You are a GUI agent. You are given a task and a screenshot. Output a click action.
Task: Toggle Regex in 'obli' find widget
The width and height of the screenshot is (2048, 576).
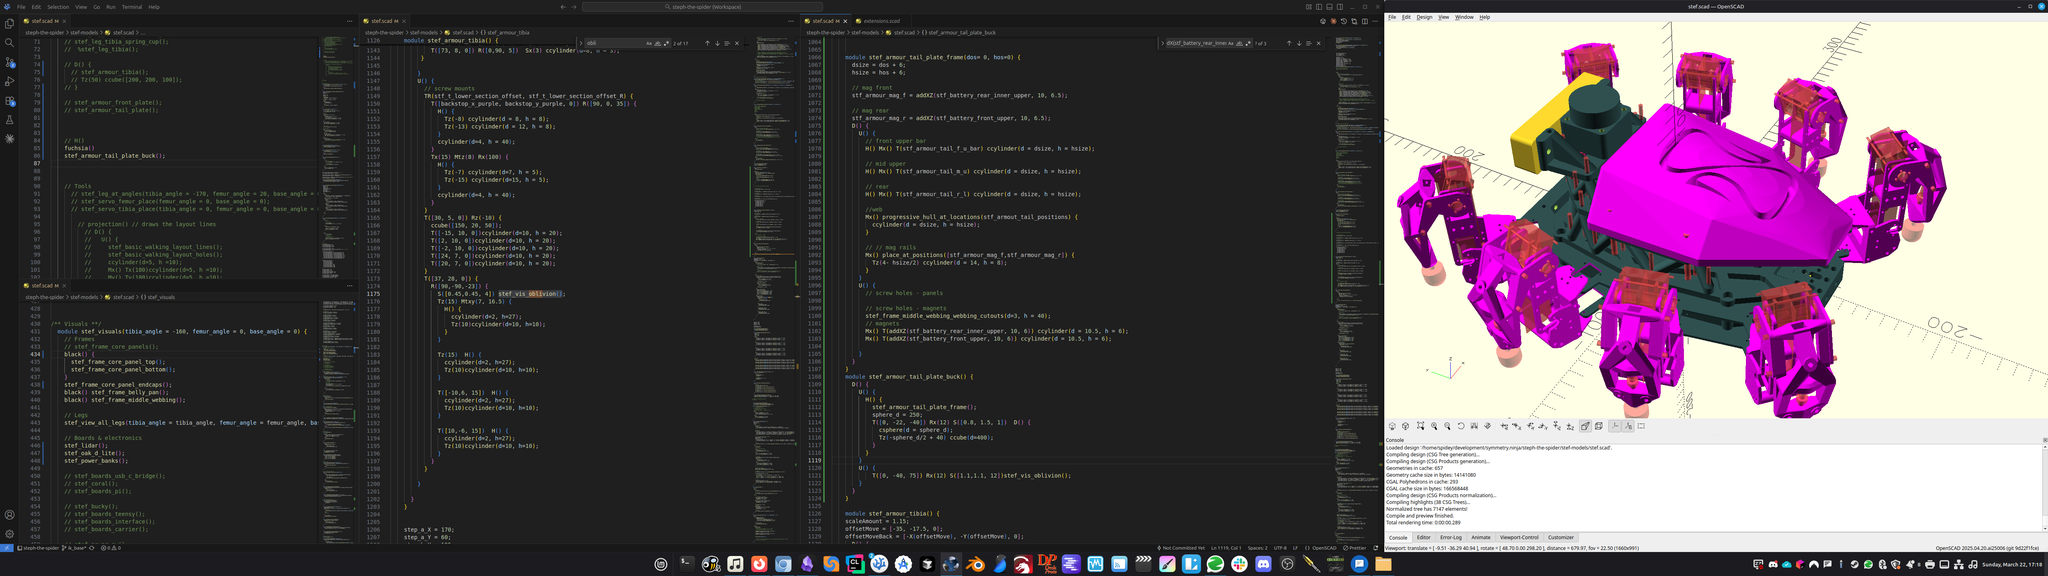[666, 43]
